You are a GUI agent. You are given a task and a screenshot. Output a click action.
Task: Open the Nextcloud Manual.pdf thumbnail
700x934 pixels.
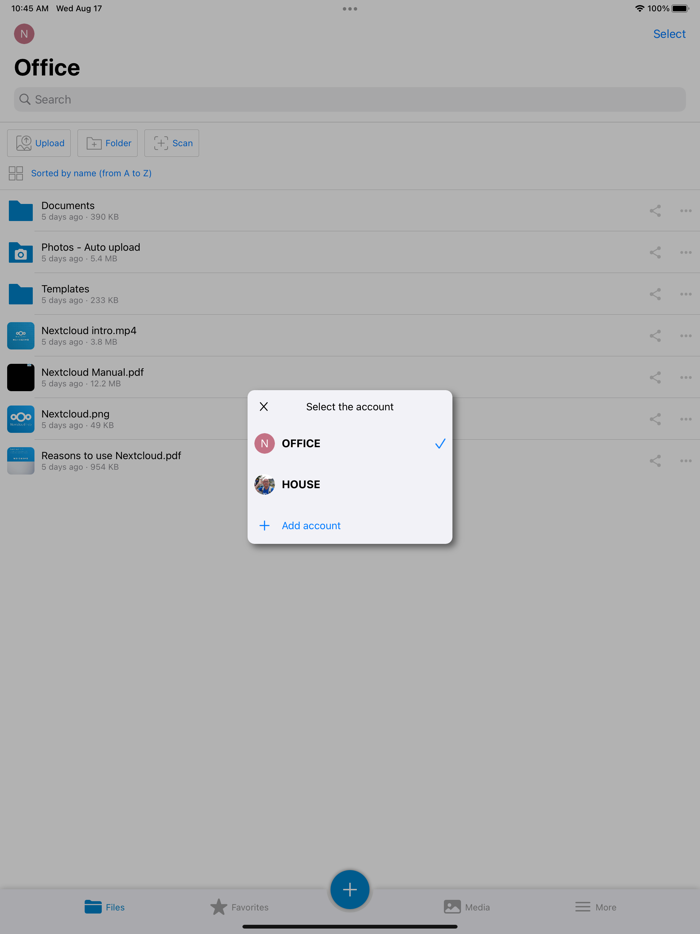pyautogui.click(x=21, y=378)
